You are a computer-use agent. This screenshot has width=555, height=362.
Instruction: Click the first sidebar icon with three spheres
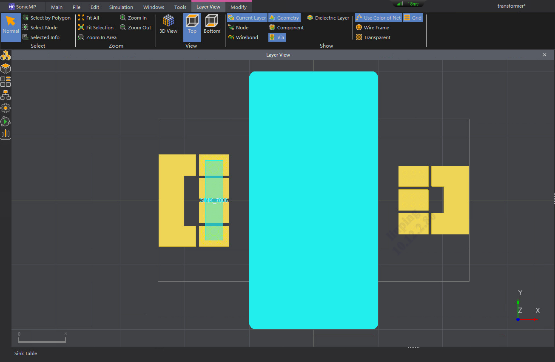[6, 56]
